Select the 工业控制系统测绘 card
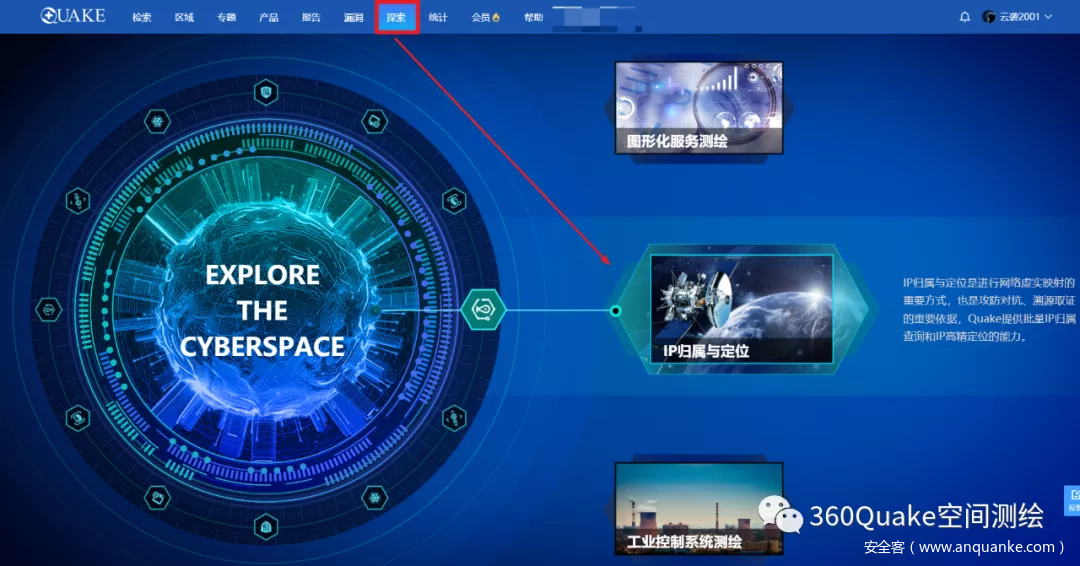The width and height of the screenshot is (1080, 566). [698, 508]
